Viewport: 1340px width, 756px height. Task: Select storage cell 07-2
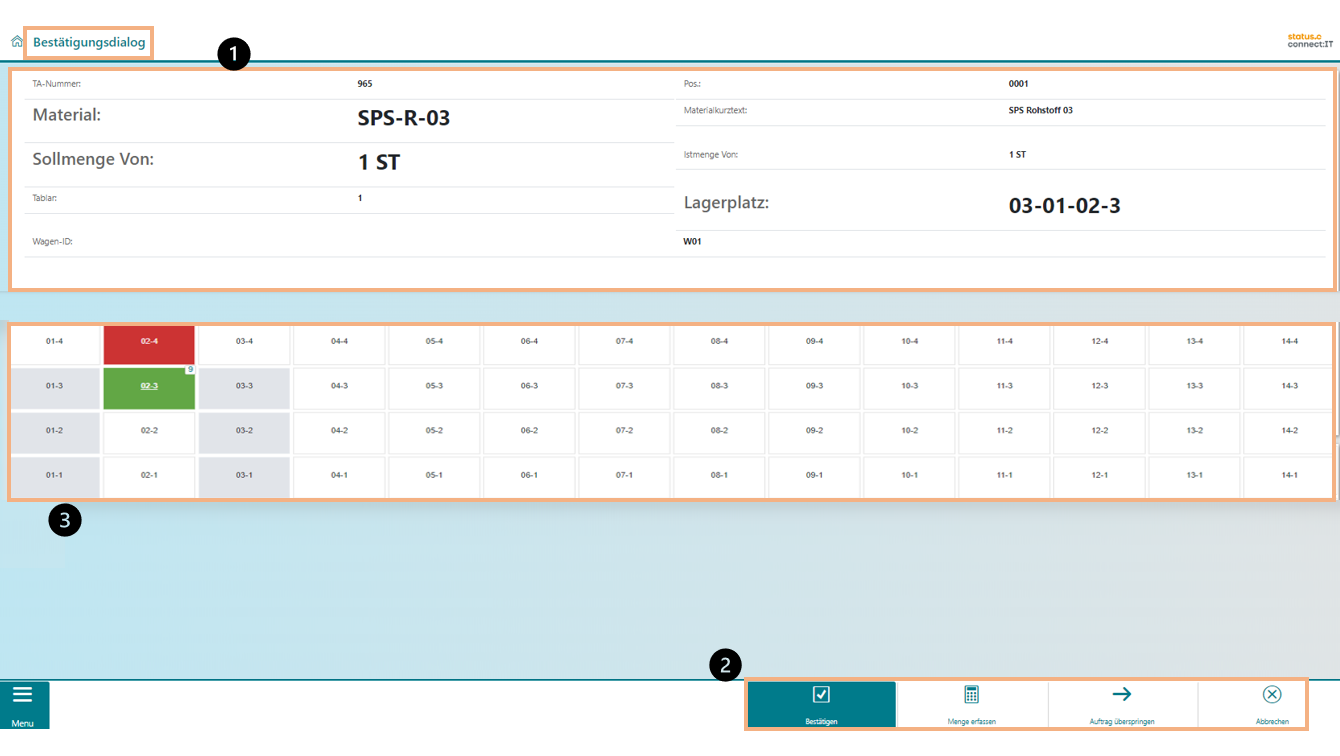(x=624, y=431)
